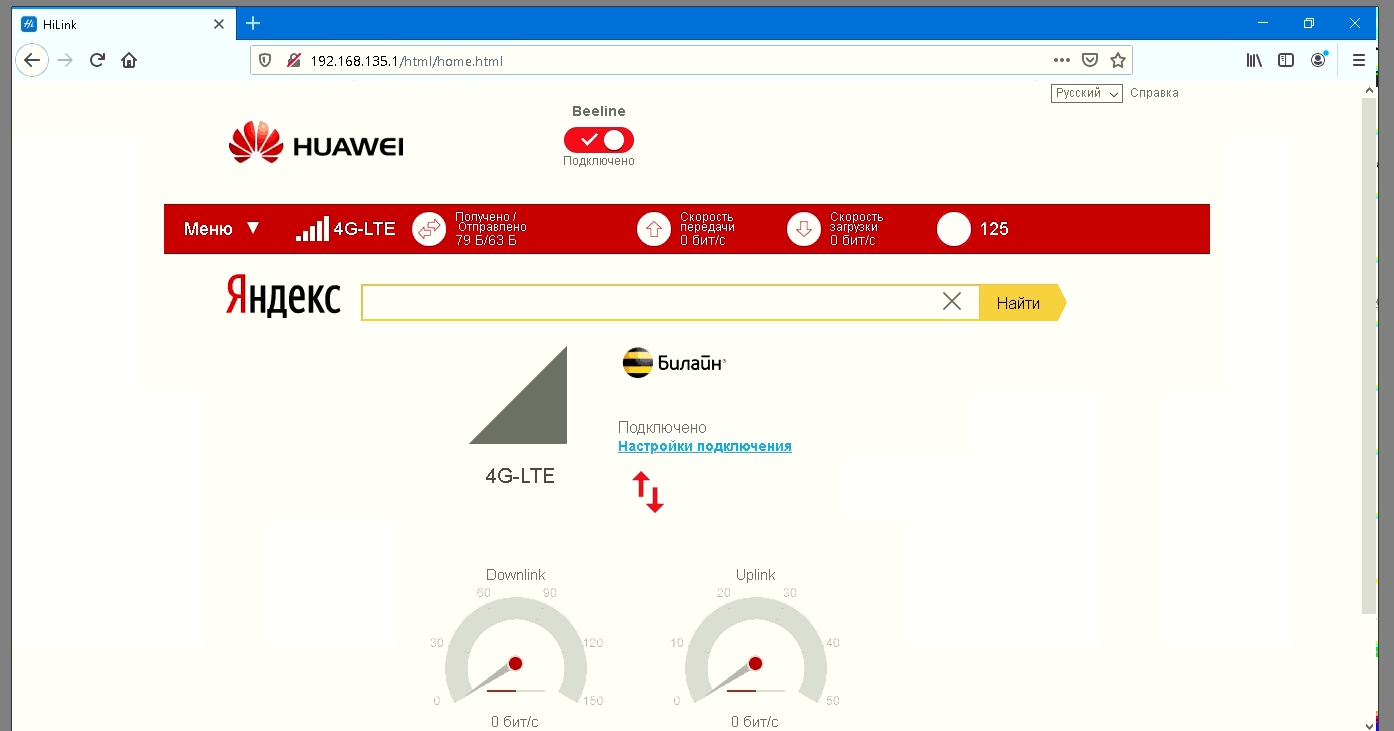Click the Билайн operator logo
The image size is (1394, 731).
[x=674, y=363]
